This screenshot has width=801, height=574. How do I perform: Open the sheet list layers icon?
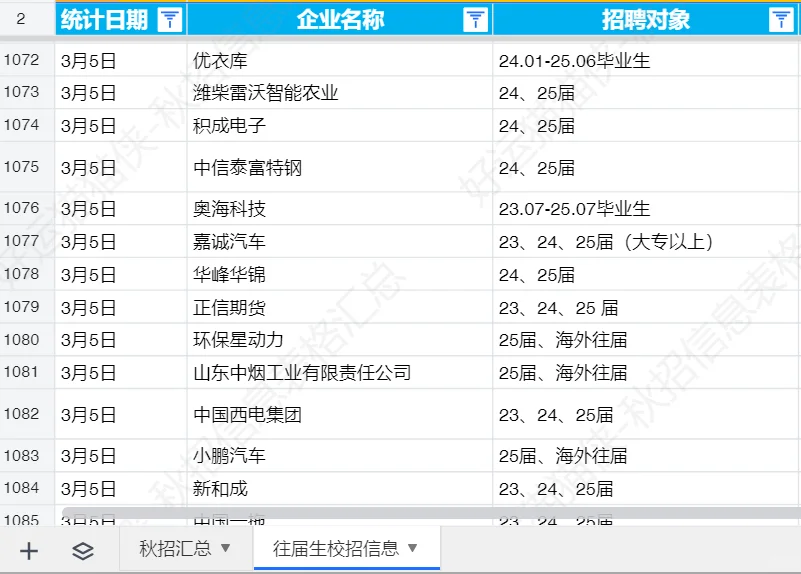pos(83,551)
